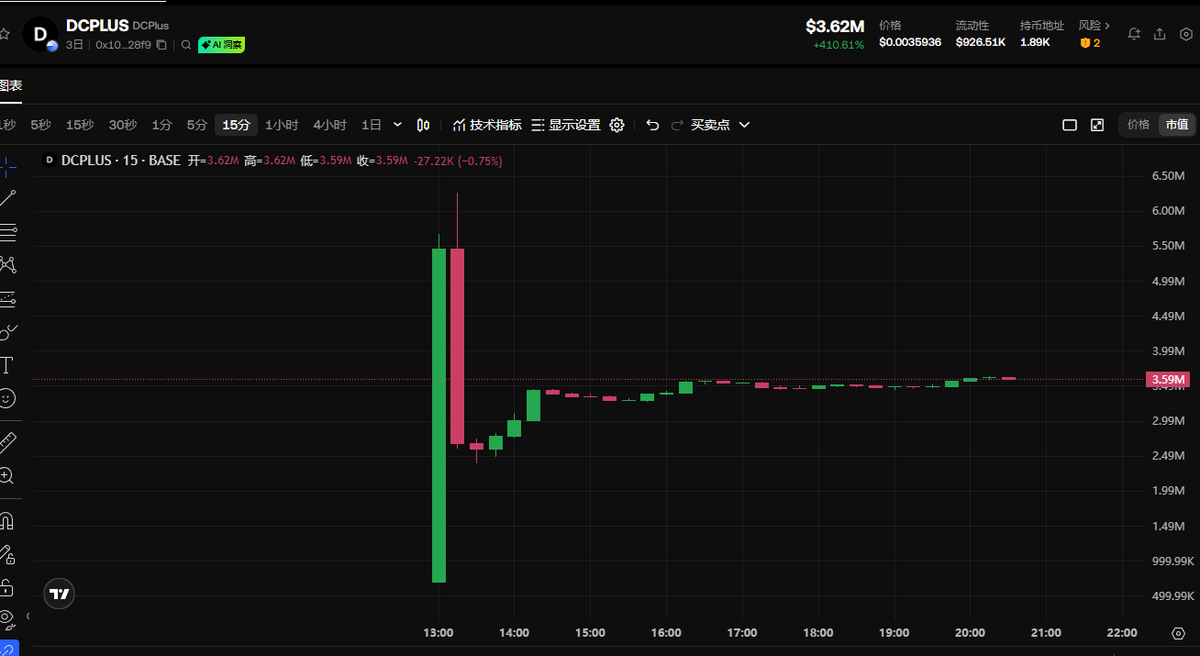Open 技术指标 technical indicators
1200x656 pixels.
(487, 125)
